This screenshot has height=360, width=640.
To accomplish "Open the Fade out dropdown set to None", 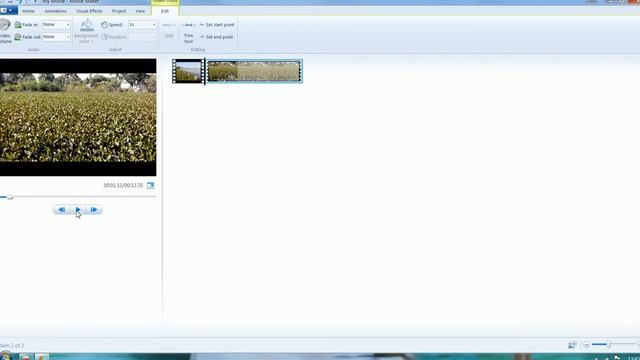I will [x=56, y=37].
